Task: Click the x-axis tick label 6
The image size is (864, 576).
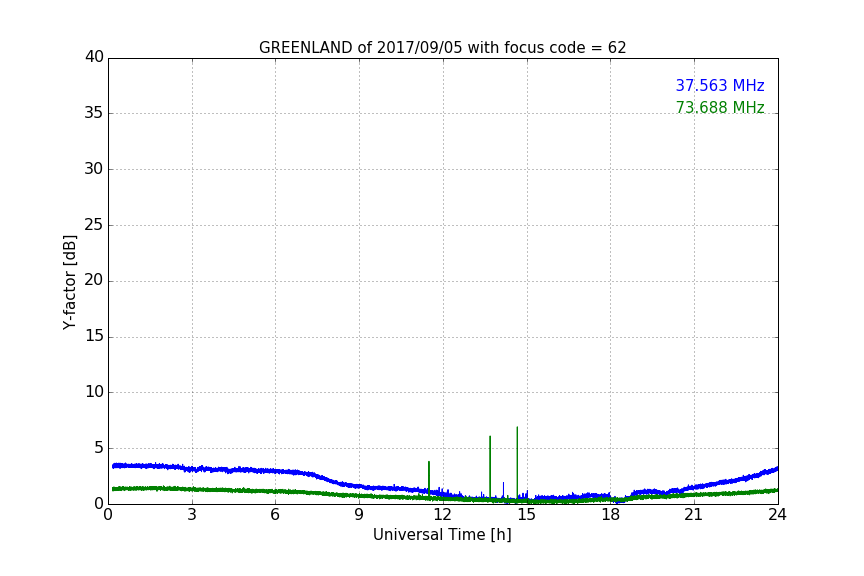Action: (x=276, y=515)
